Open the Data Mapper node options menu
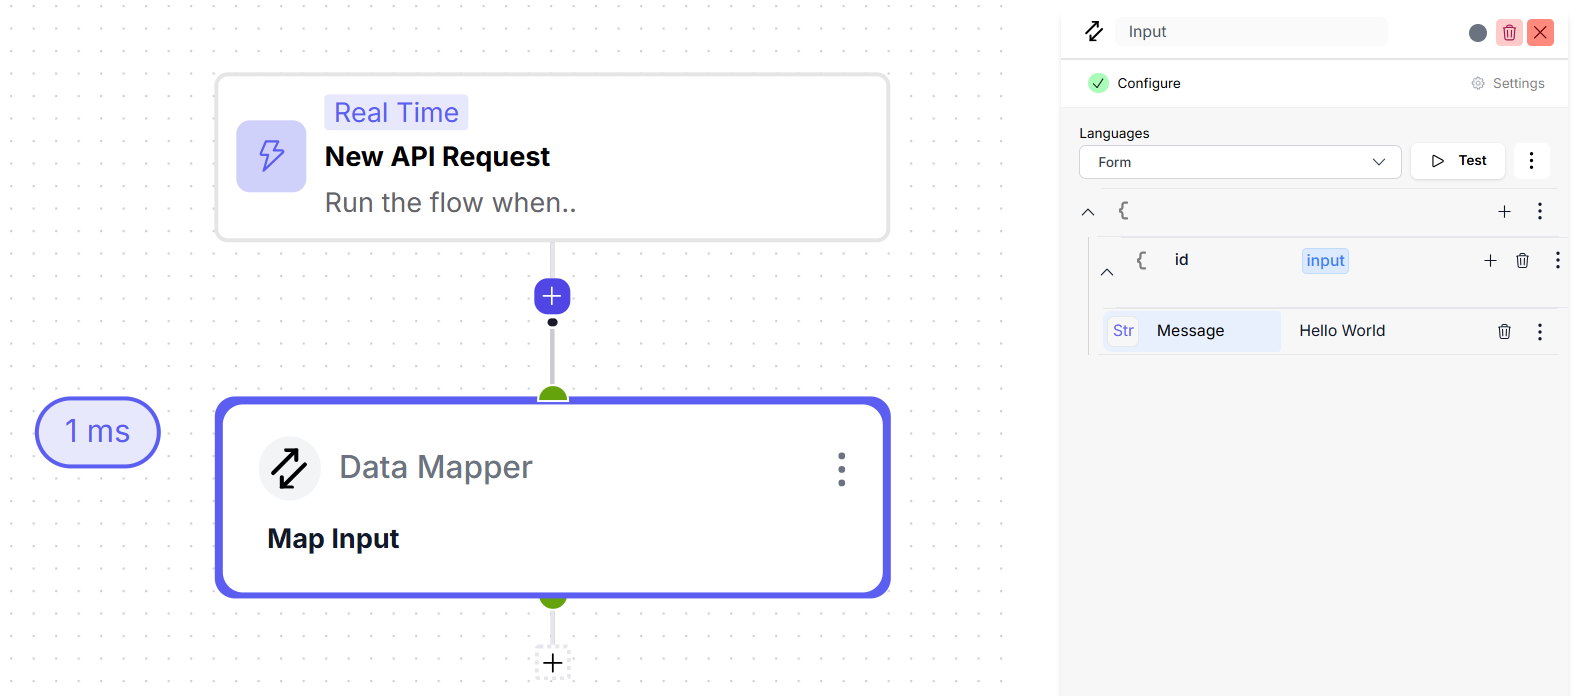Image resolution: width=1581 pixels, height=696 pixels. (x=841, y=469)
